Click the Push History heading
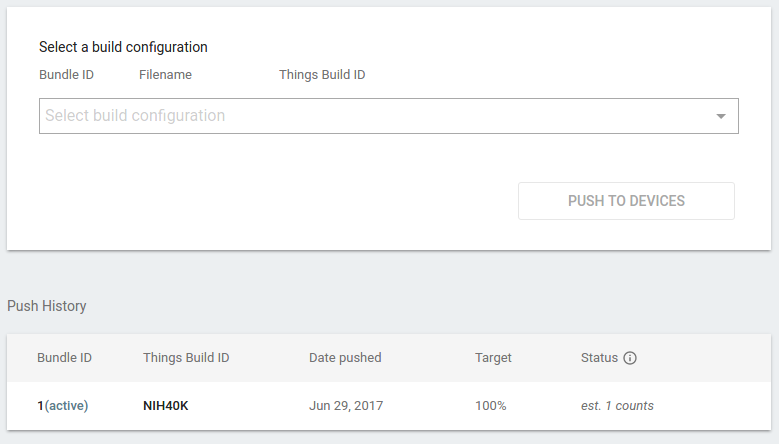The width and height of the screenshot is (779, 444). (x=47, y=306)
